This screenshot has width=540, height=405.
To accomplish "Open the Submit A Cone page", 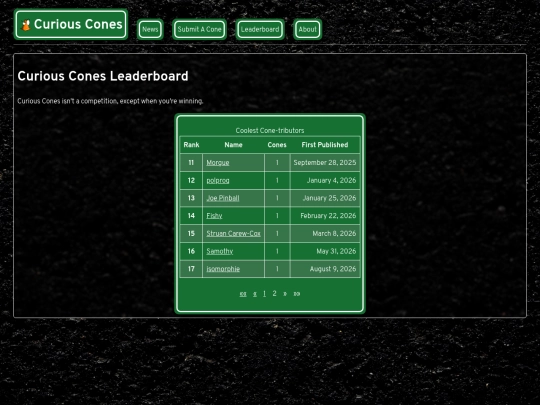I will (199, 29).
